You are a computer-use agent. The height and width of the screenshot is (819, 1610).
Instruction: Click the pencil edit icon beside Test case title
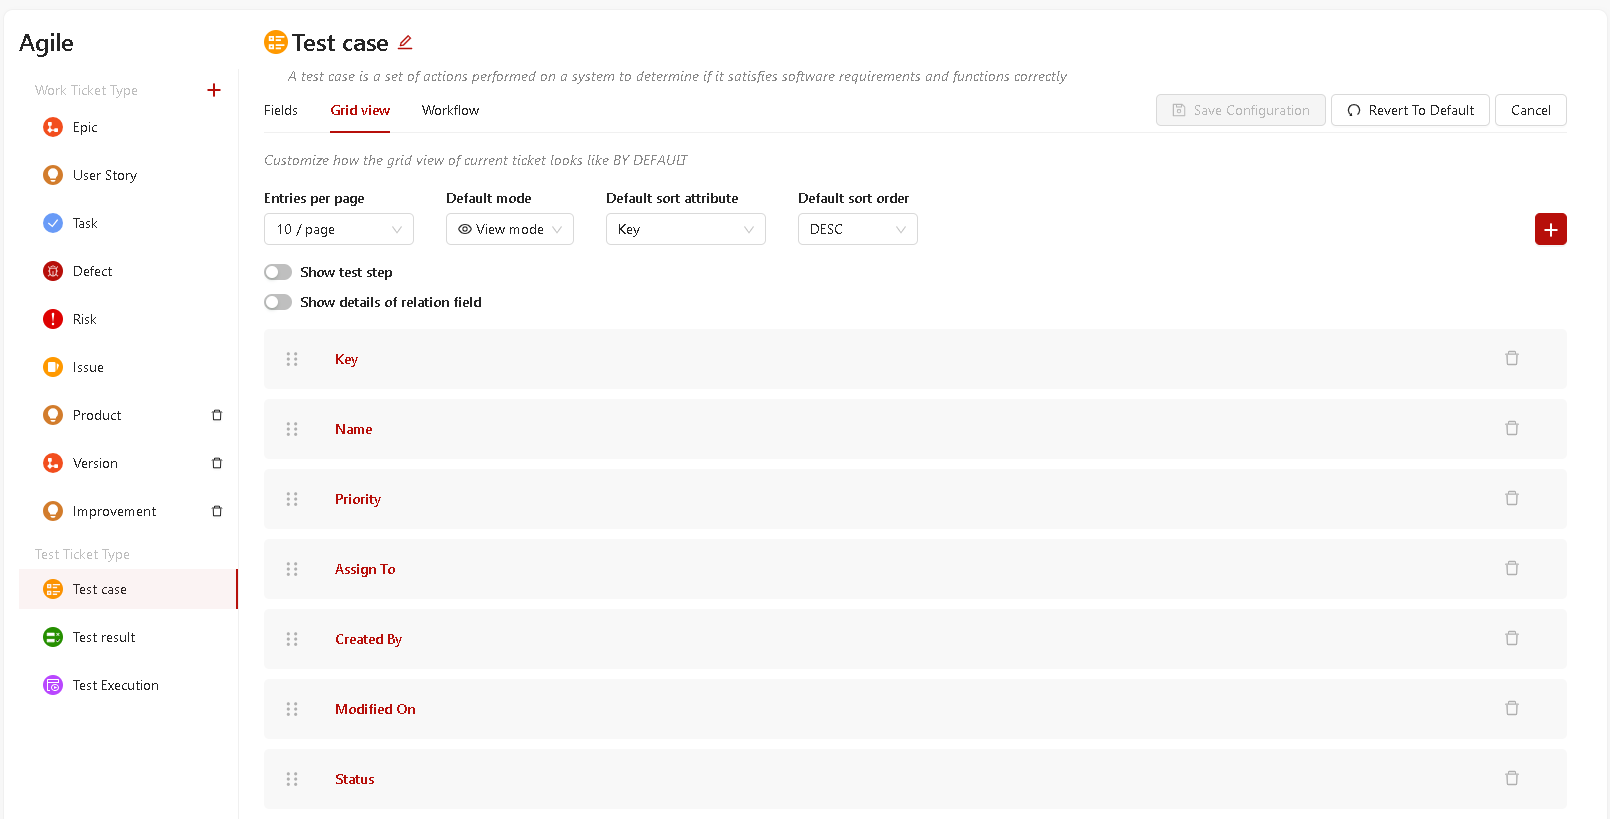[x=405, y=43]
